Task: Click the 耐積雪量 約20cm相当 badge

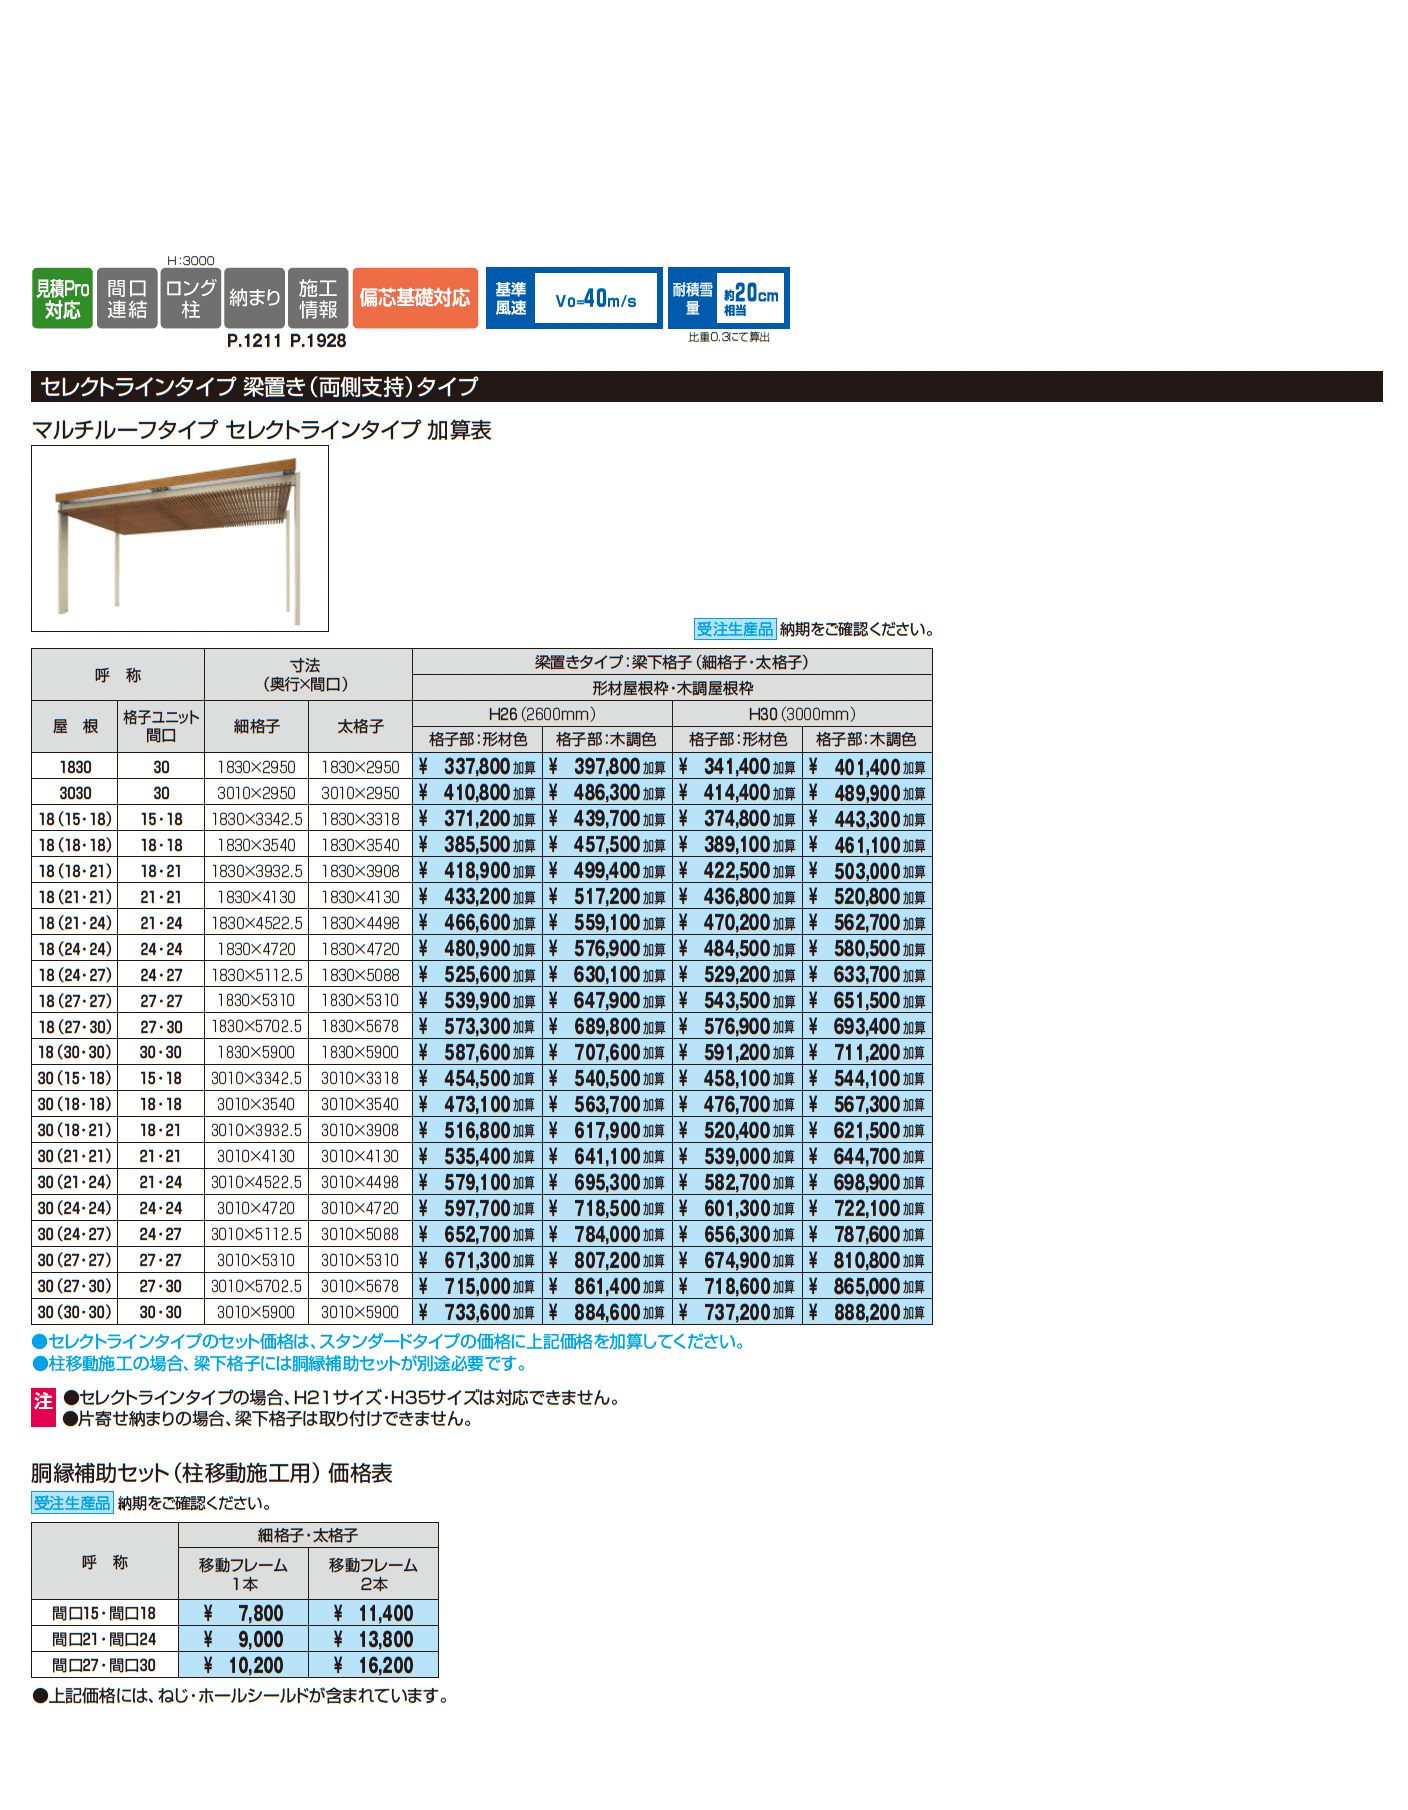Action: pos(728,298)
